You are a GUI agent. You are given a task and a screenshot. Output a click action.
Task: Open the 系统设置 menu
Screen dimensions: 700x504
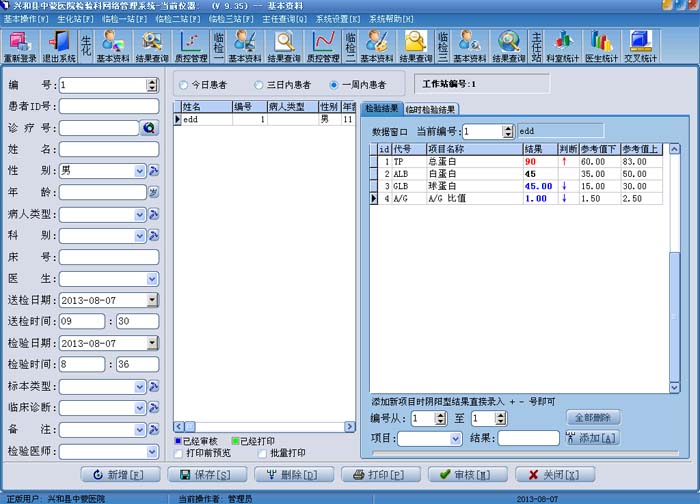[338, 19]
